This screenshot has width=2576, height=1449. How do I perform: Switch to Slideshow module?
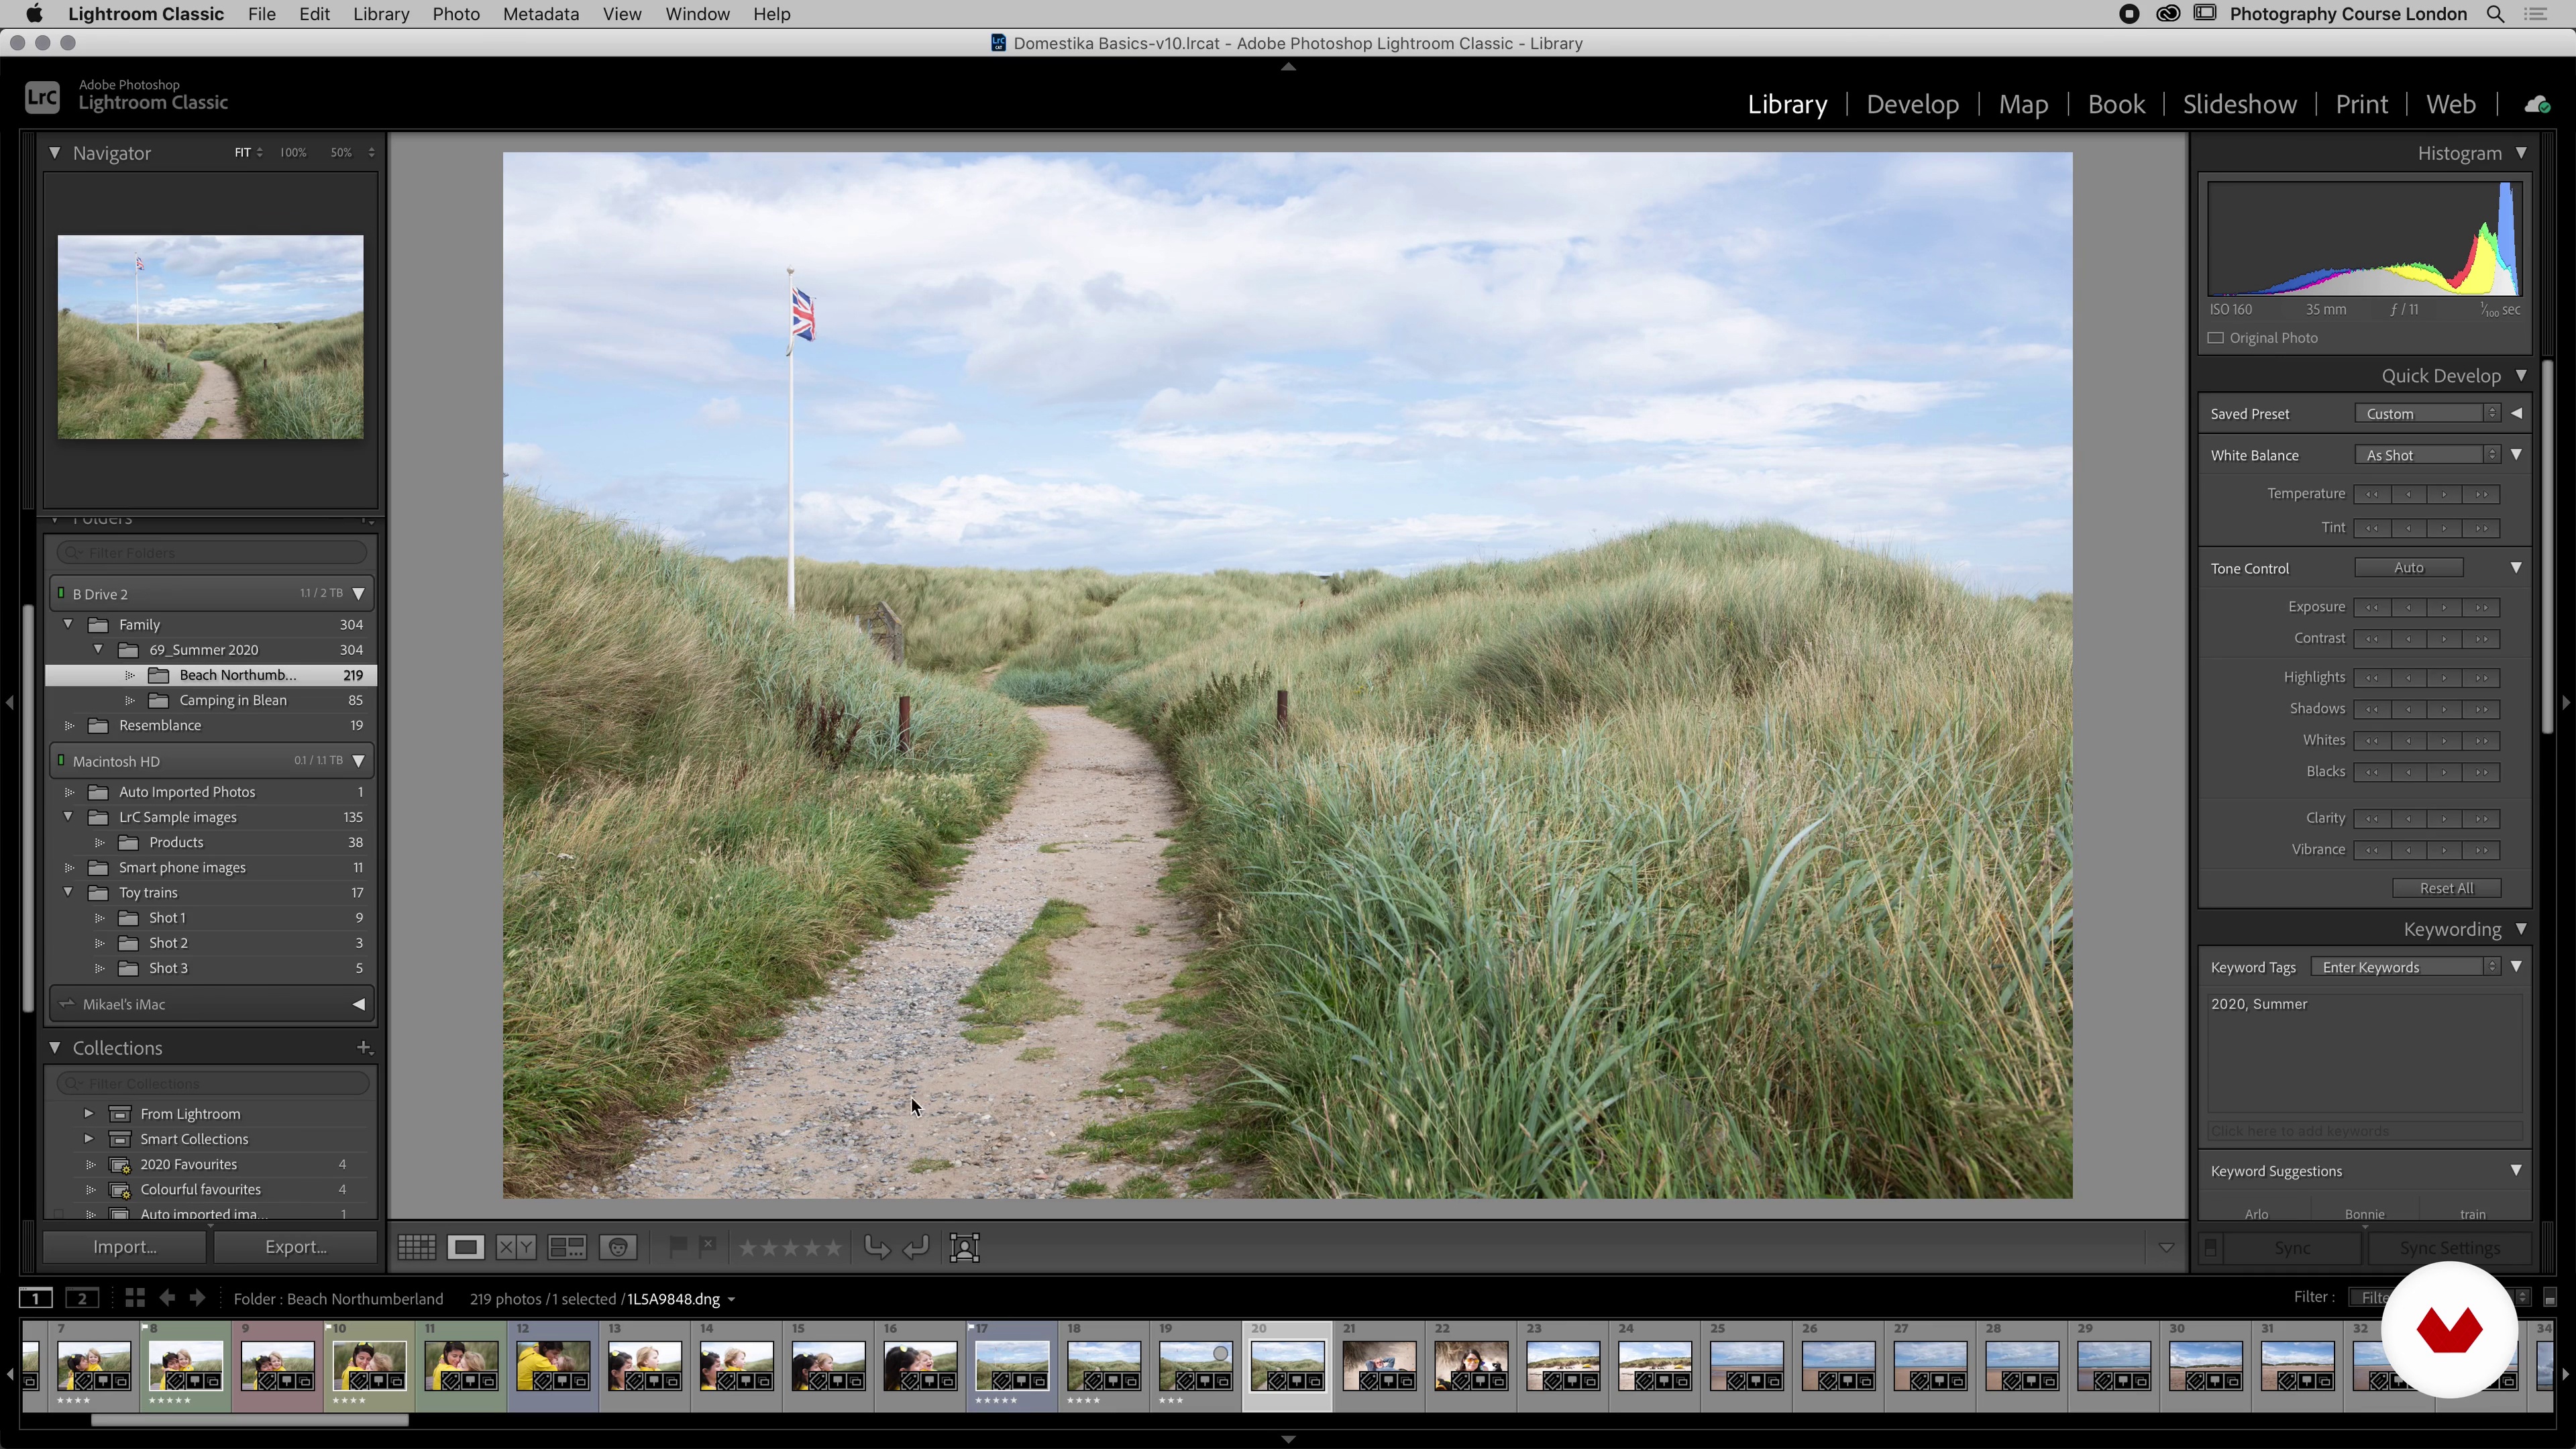pos(2239,104)
